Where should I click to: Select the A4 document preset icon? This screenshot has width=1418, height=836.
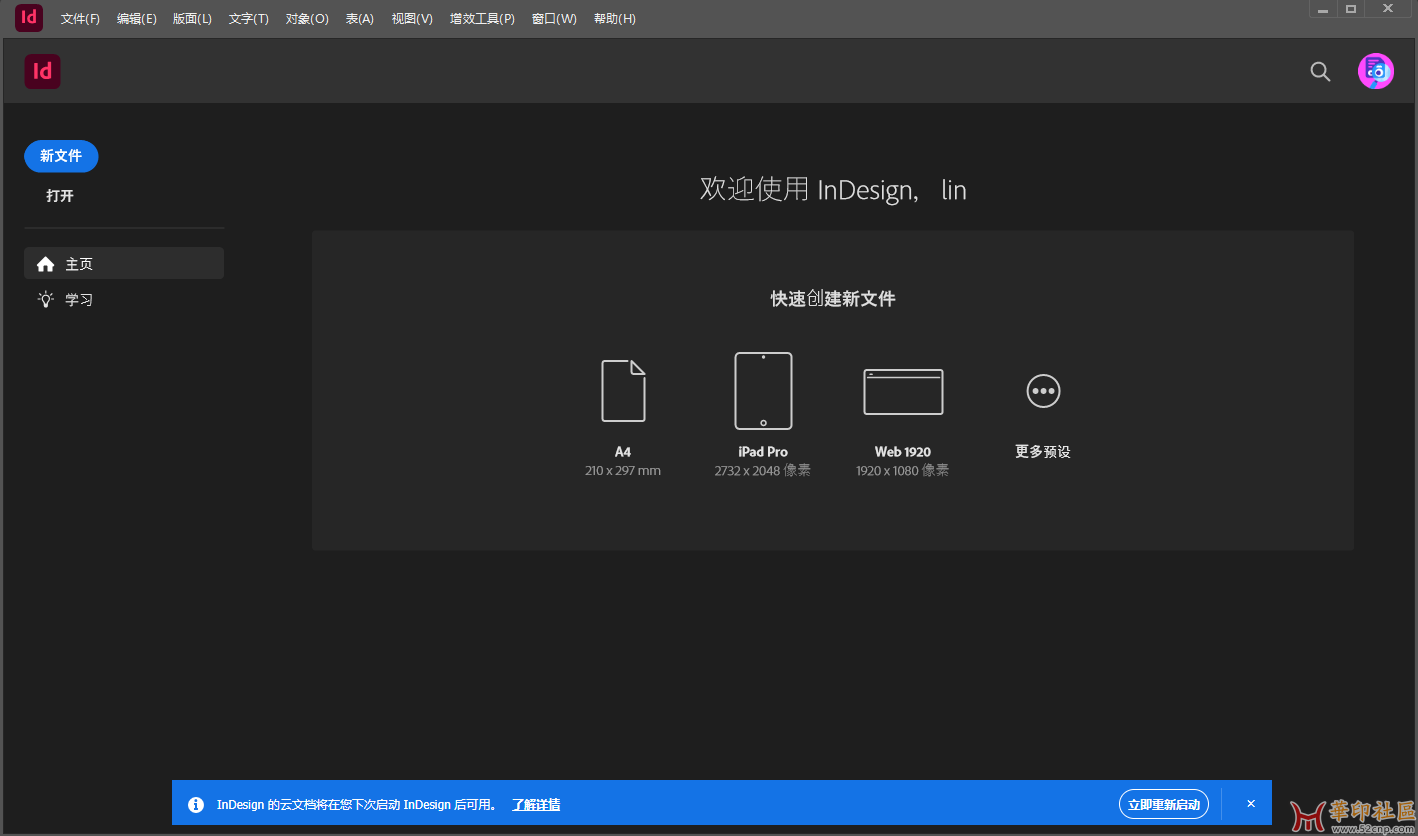pyautogui.click(x=623, y=391)
